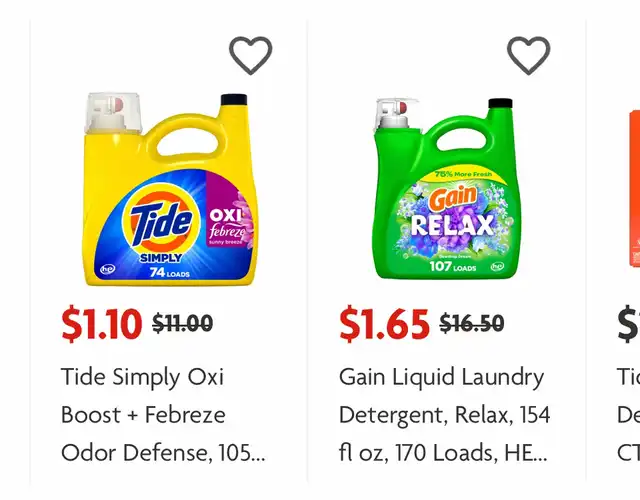Open the Gain Liquid Laundry Detergent title link

tap(444, 414)
